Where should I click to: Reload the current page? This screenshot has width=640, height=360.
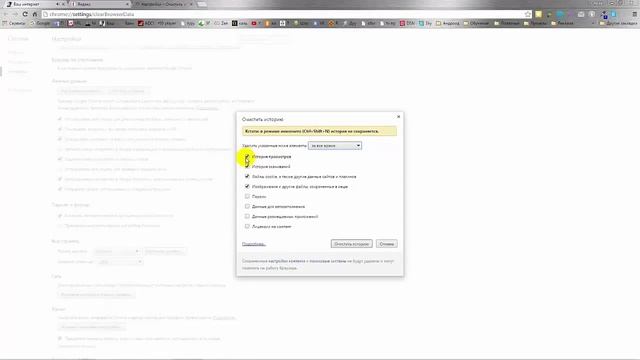pos(25,14)
